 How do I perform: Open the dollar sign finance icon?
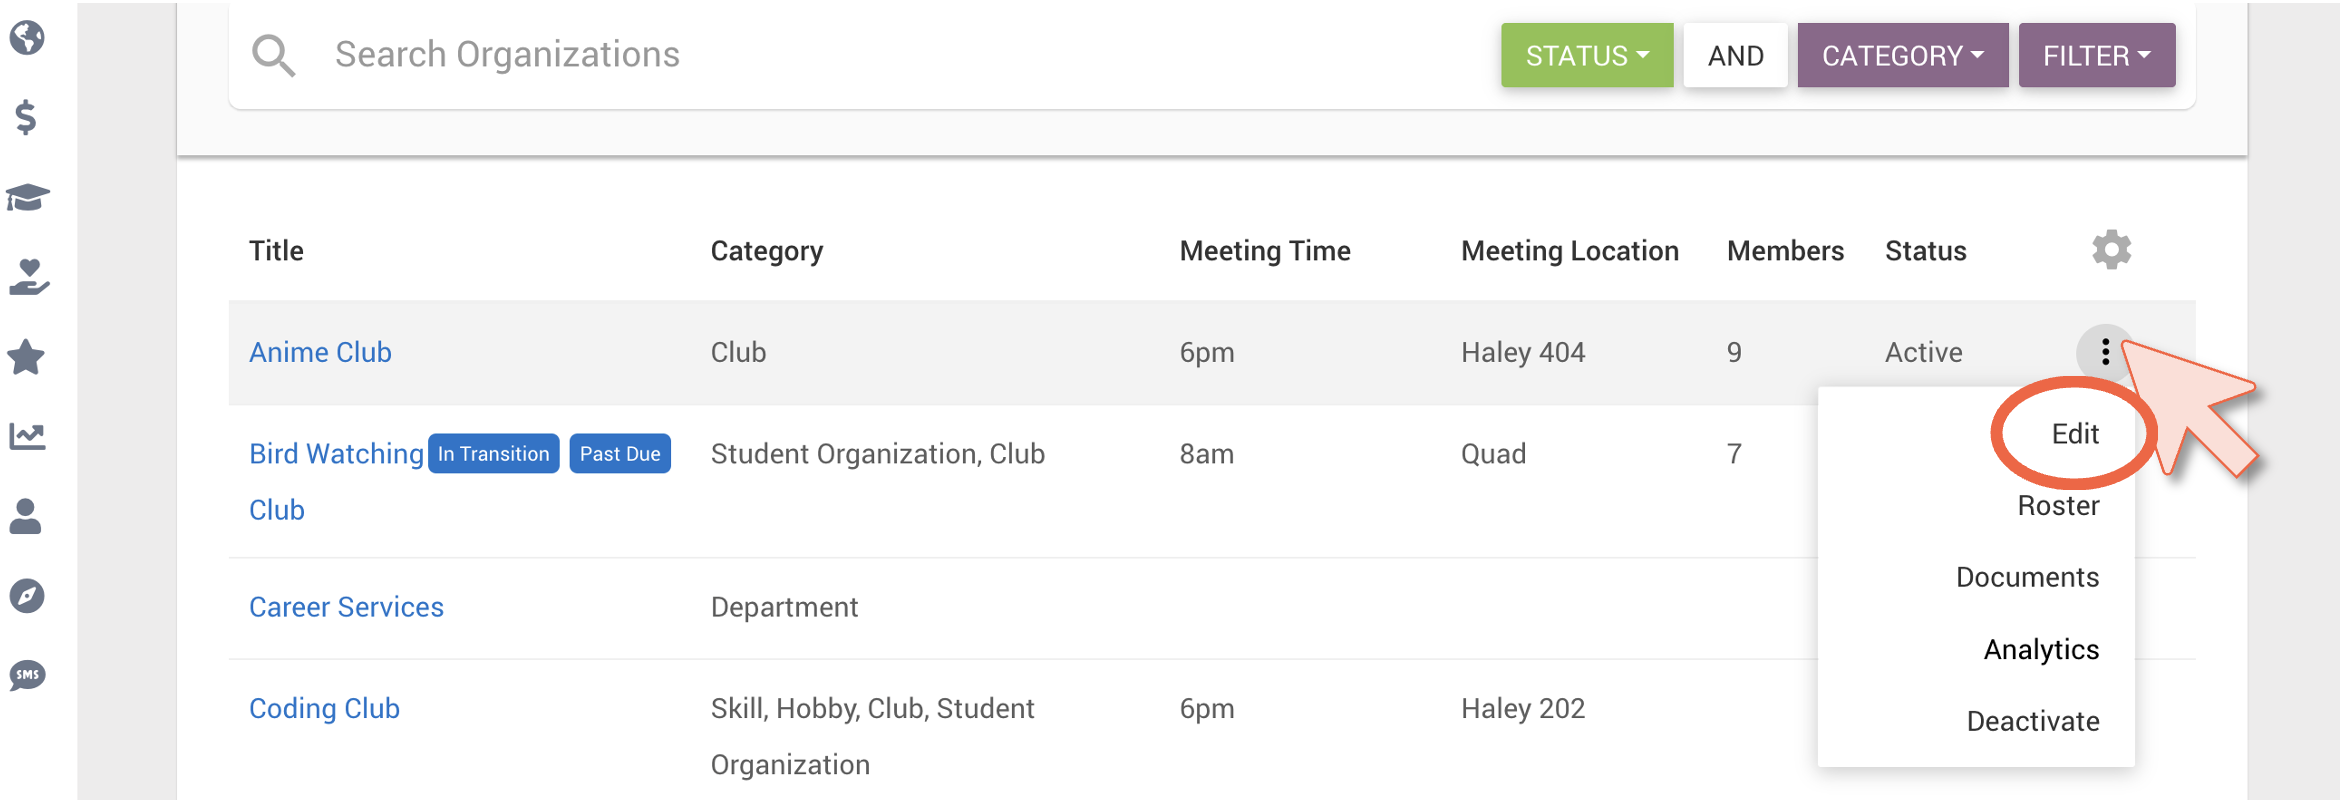tap(26, 118)
